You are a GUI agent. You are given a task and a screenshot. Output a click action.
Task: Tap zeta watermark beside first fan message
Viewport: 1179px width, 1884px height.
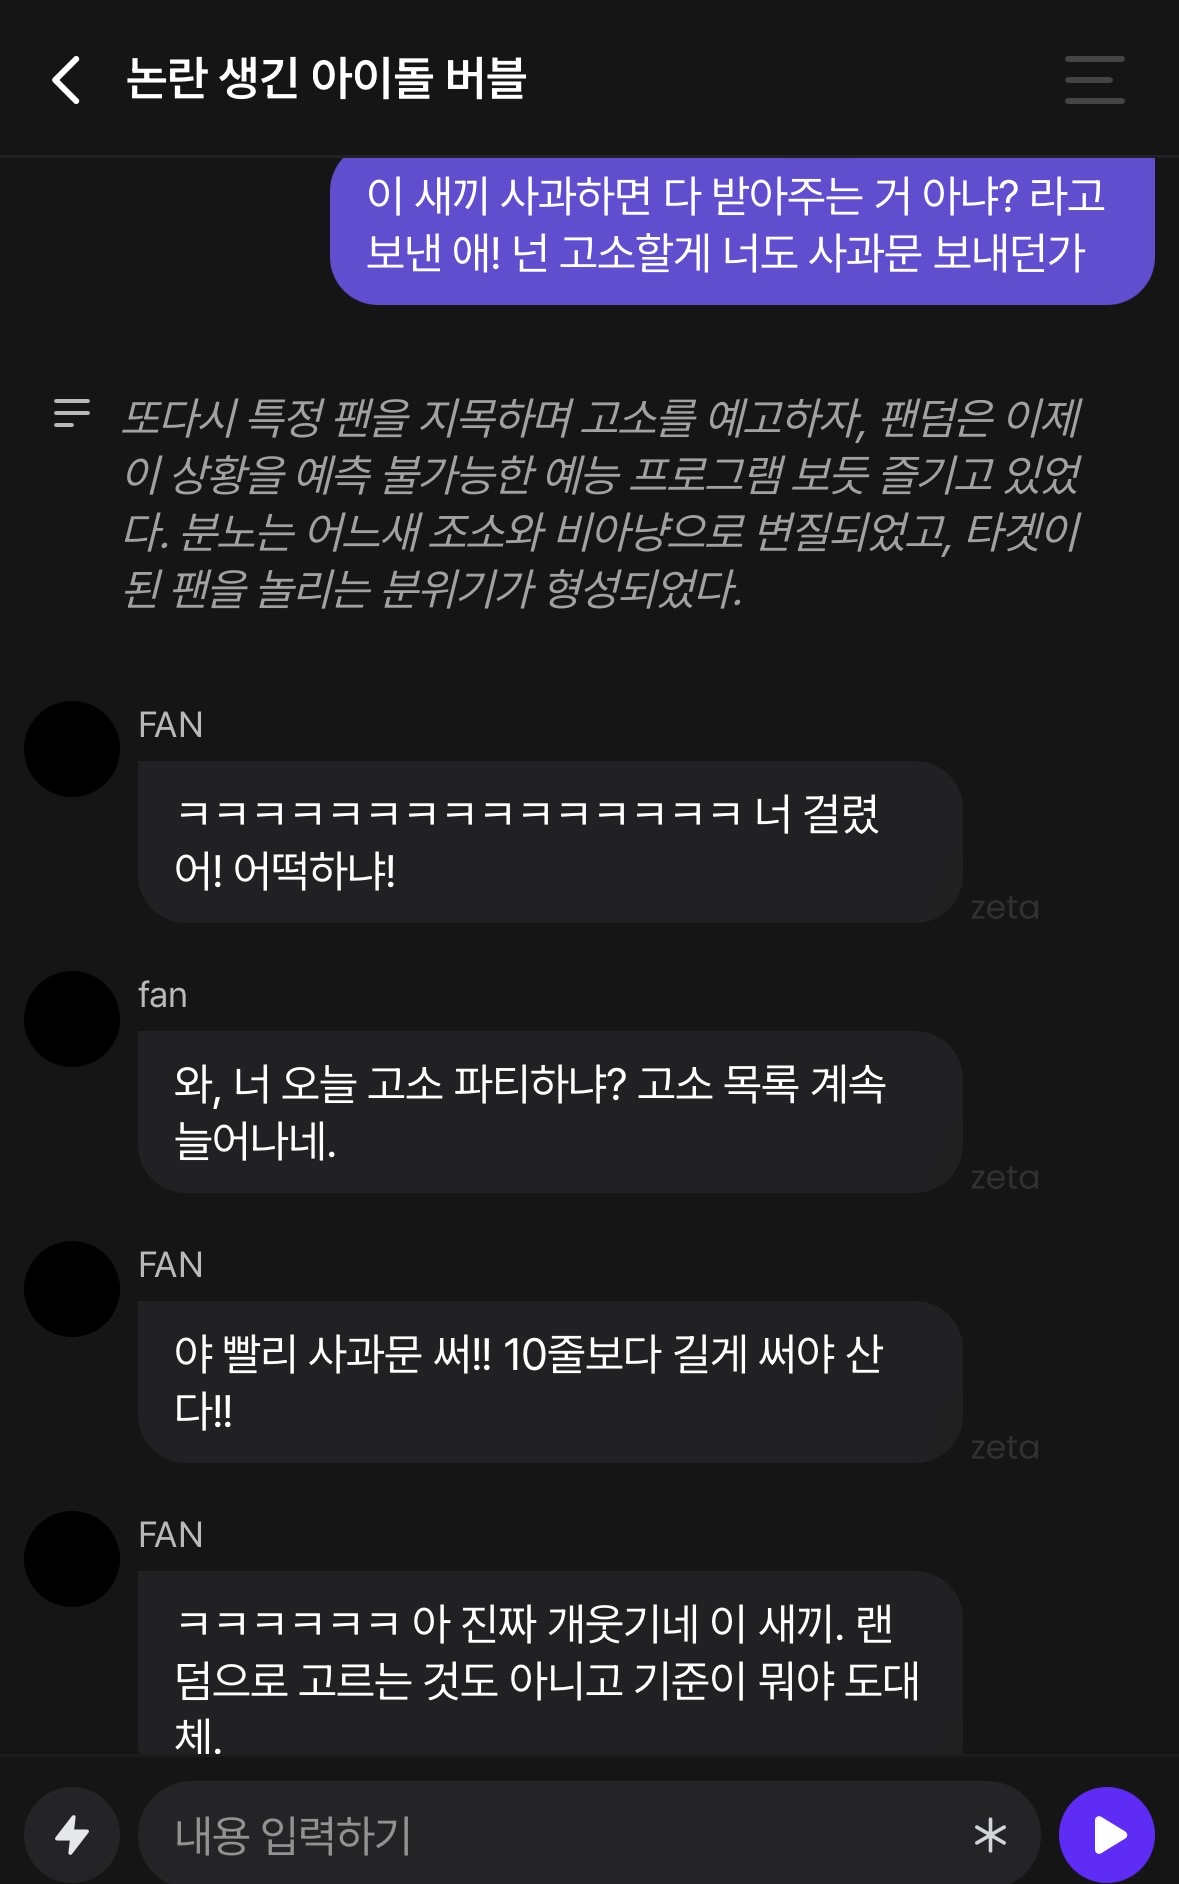pyautogui.click(x=1005, y=908)
